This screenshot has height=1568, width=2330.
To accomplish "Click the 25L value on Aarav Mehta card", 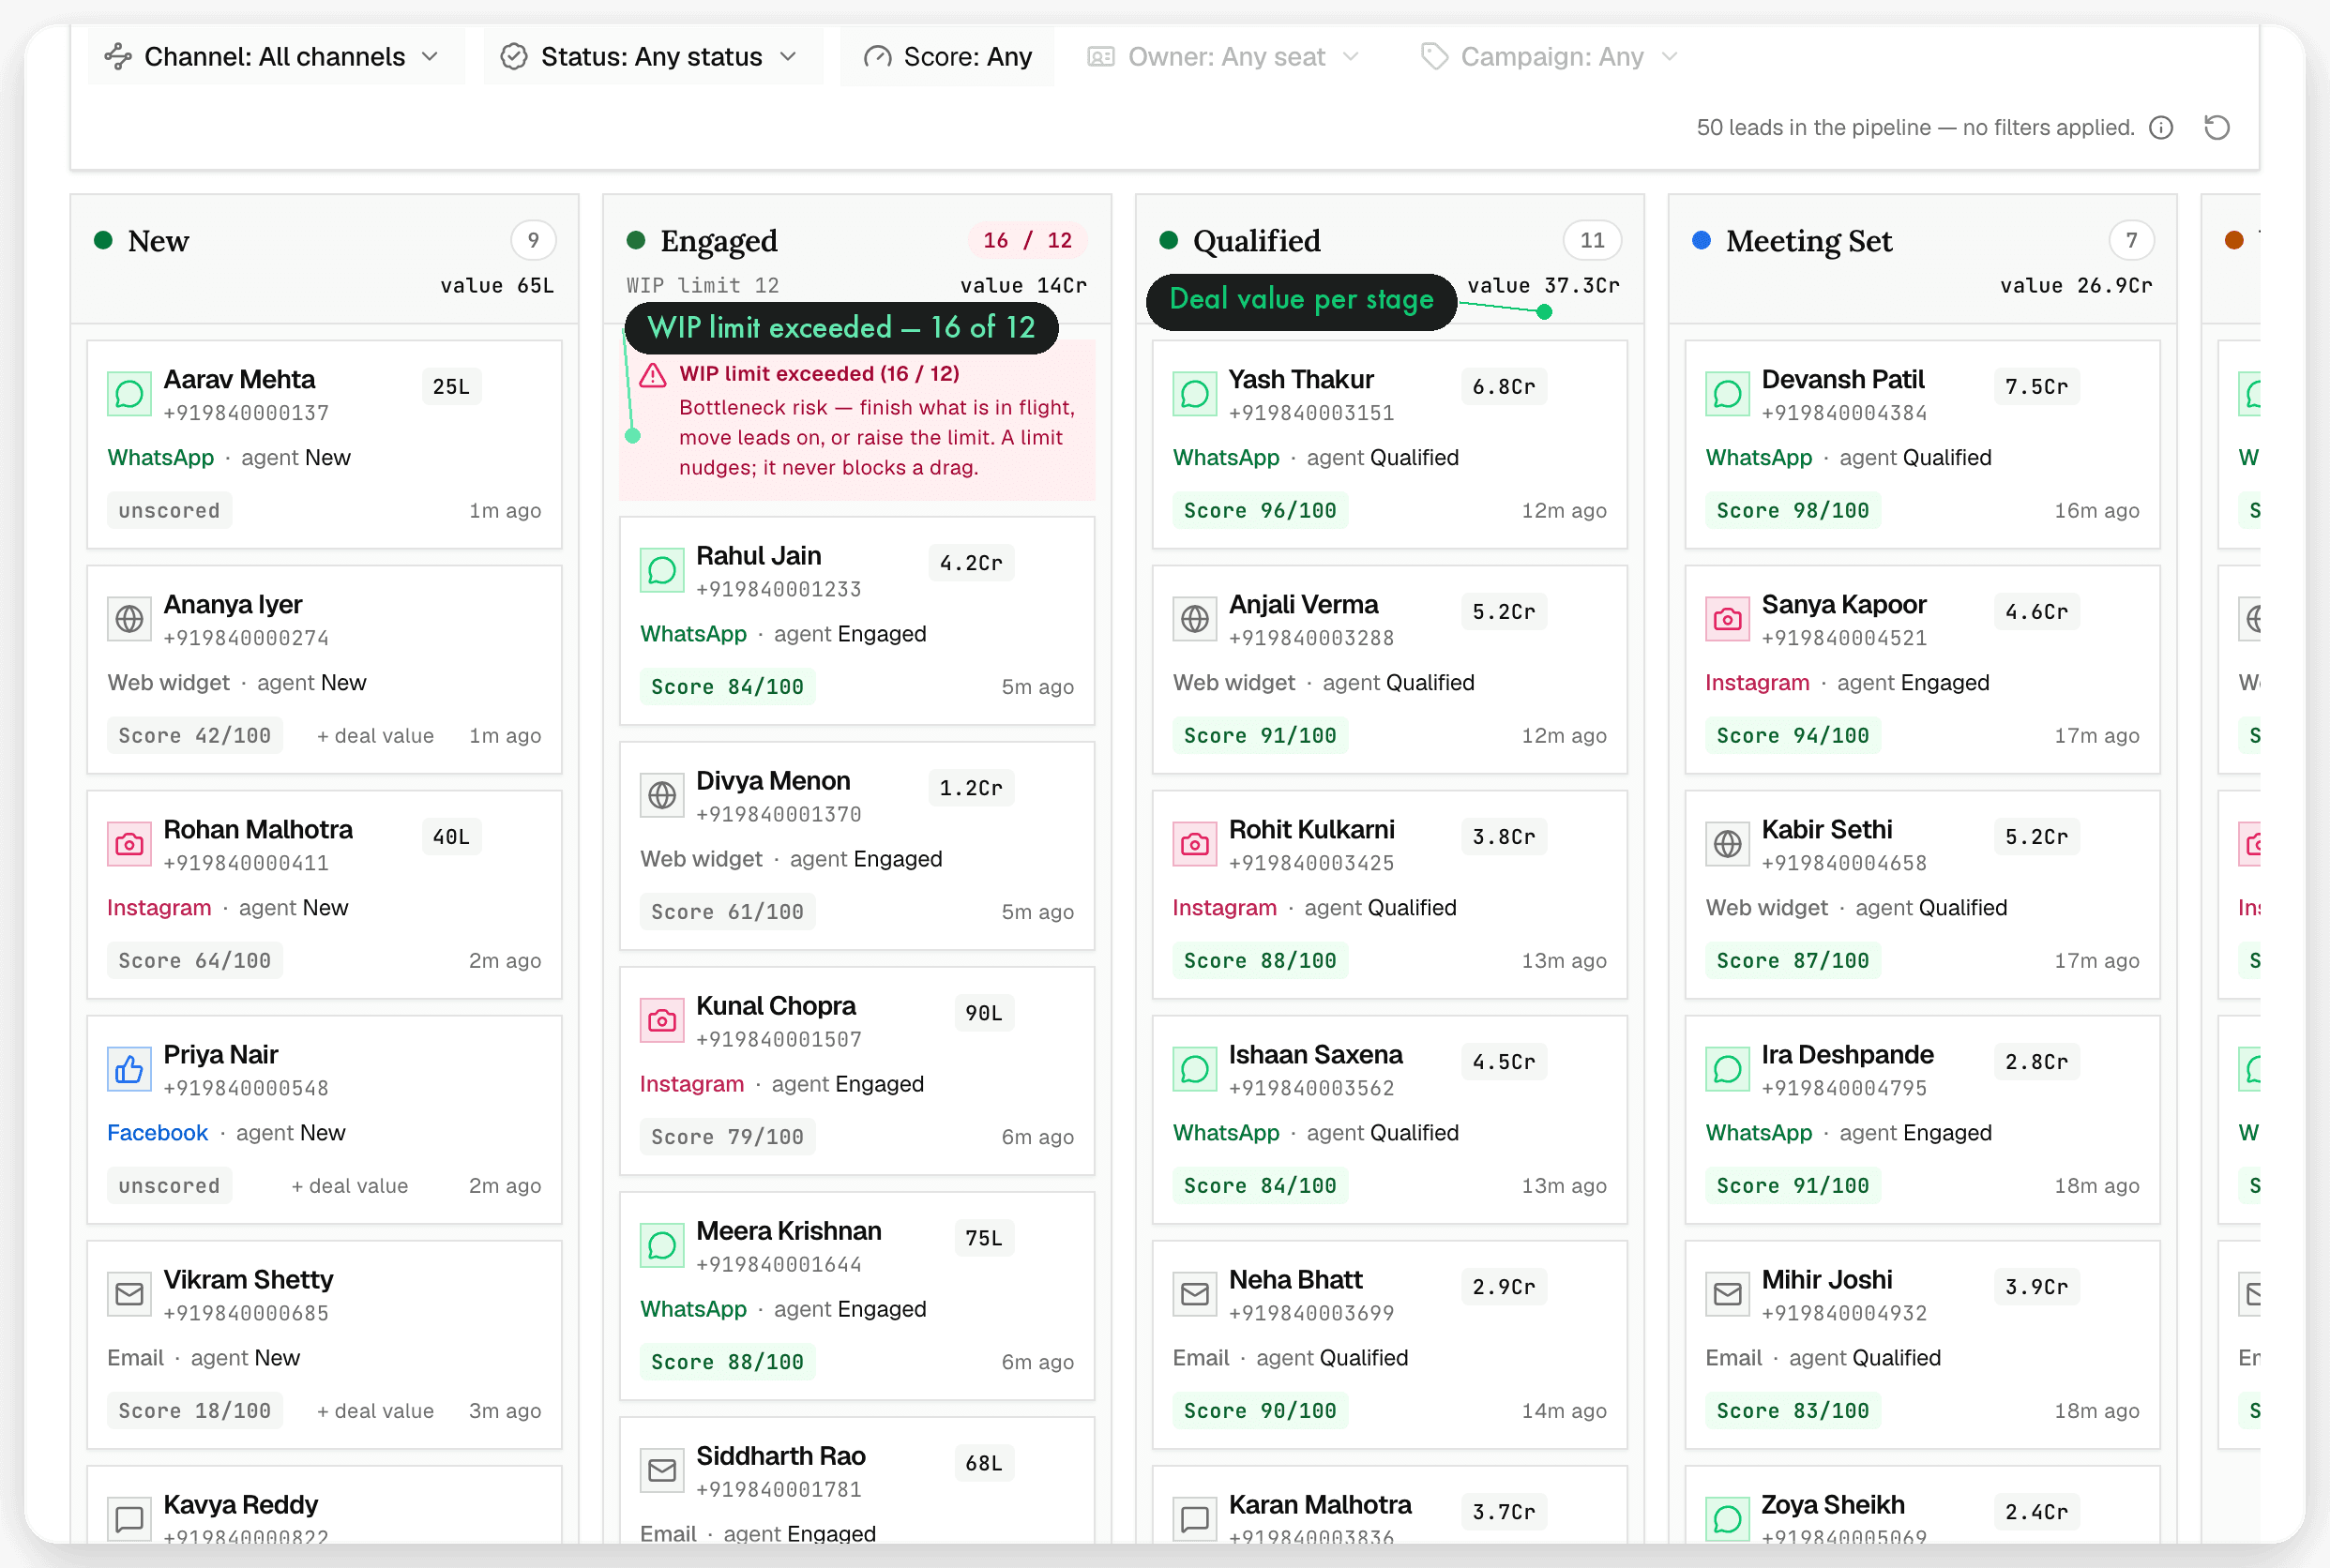I will 452,387.
